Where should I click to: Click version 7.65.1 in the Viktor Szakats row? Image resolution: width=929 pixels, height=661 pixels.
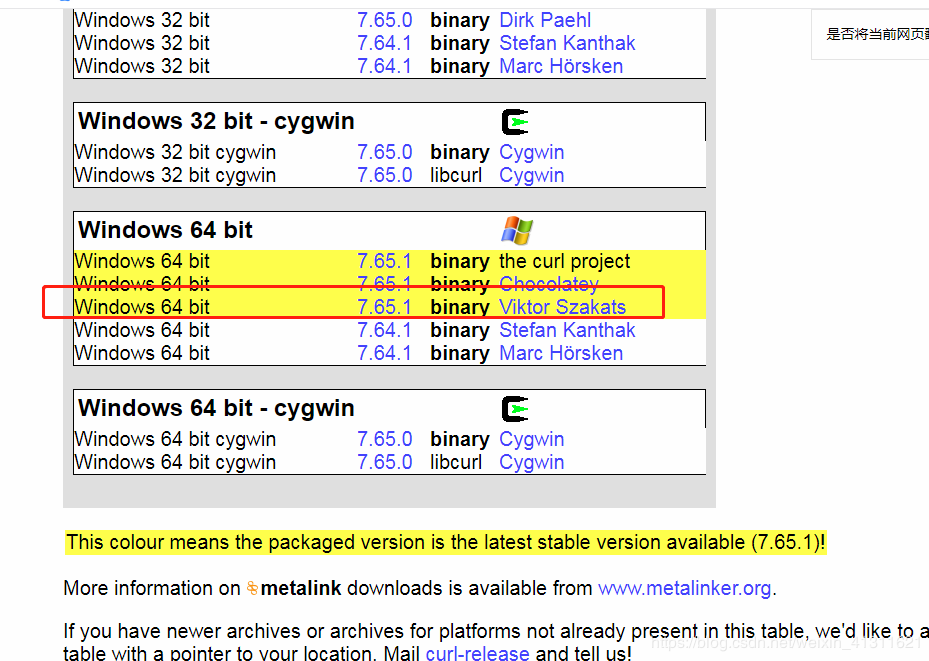click(x=385, y=307)
